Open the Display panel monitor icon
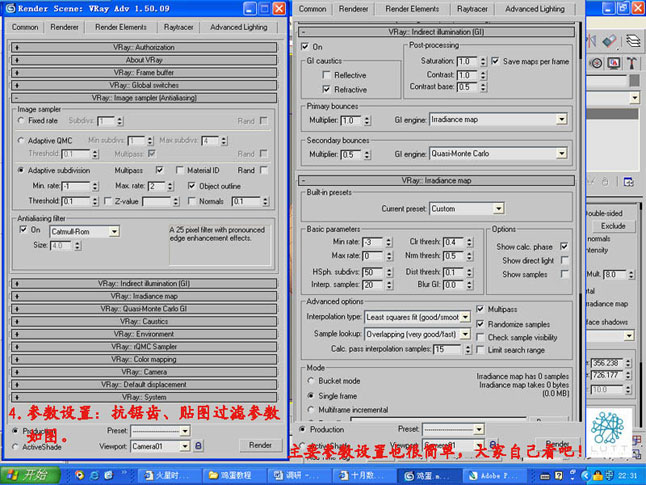646x485 pixels. 614,63
